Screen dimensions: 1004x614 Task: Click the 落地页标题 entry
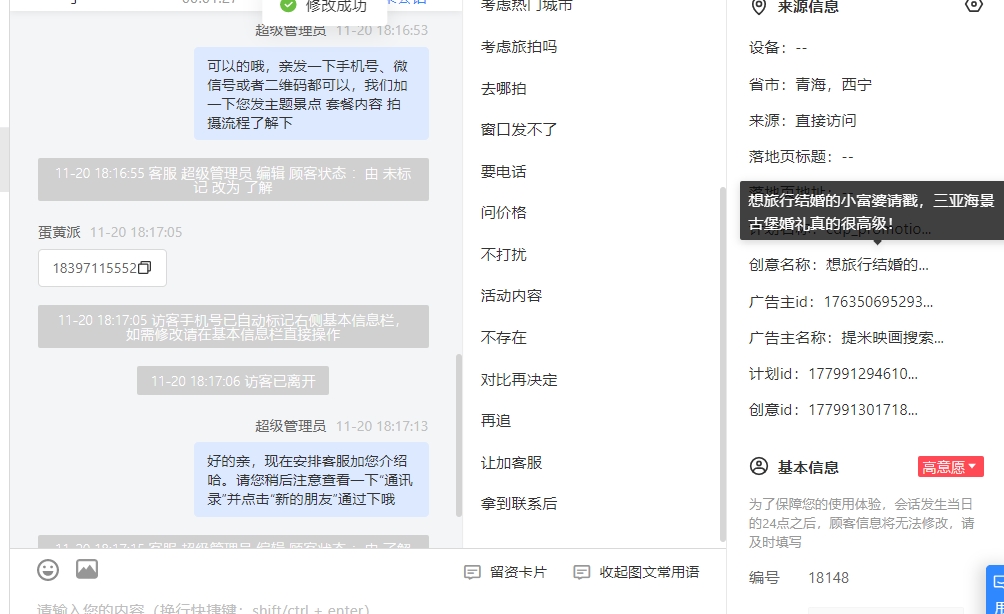pyautogui.click(x=801, y=156)
